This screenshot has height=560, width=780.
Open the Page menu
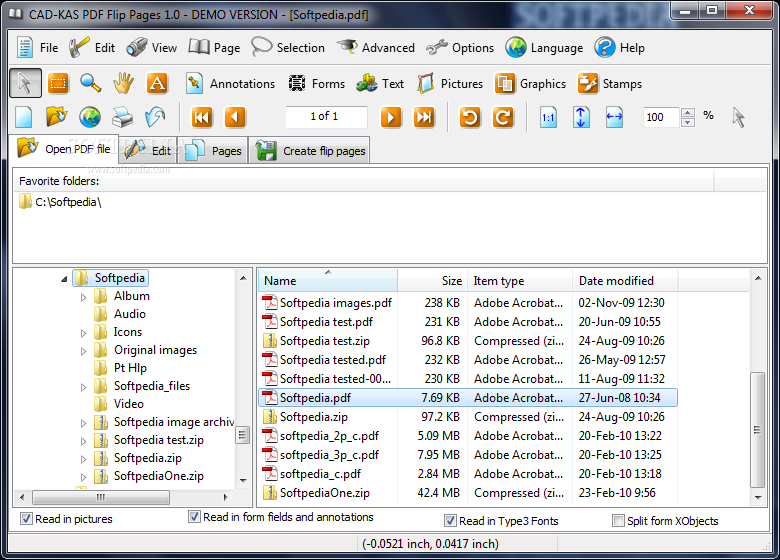tap(214, 48)
